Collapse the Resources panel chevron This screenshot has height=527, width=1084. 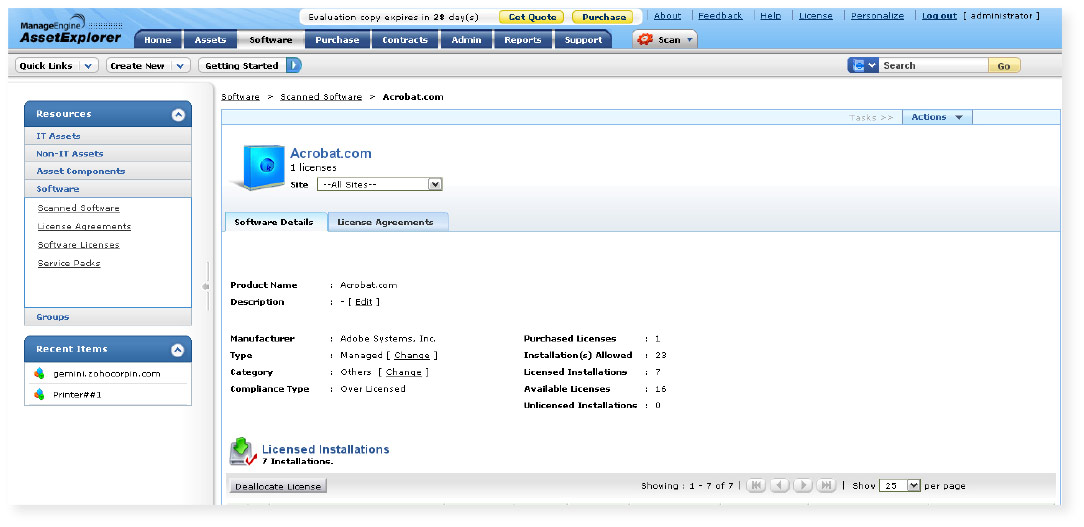(178, 114)
